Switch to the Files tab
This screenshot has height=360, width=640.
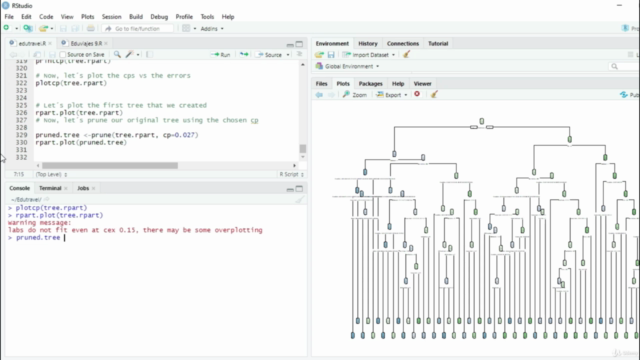[x=321, y=84]
